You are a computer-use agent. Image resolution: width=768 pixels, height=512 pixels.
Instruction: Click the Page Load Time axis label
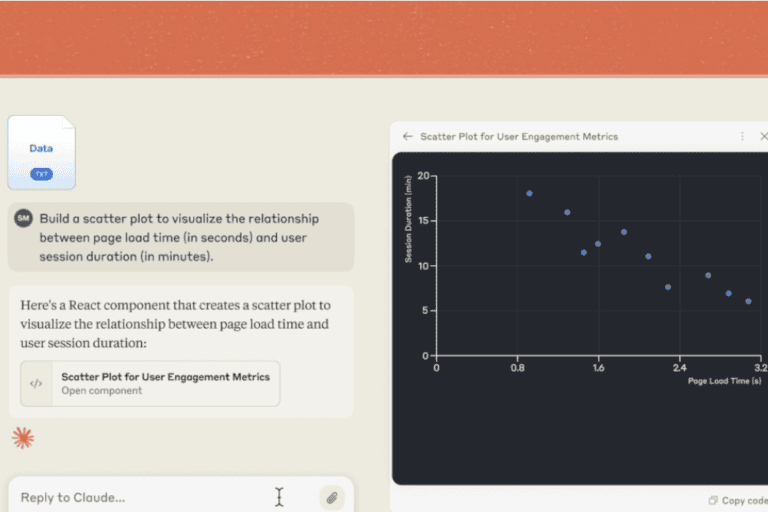coord(724,381)
